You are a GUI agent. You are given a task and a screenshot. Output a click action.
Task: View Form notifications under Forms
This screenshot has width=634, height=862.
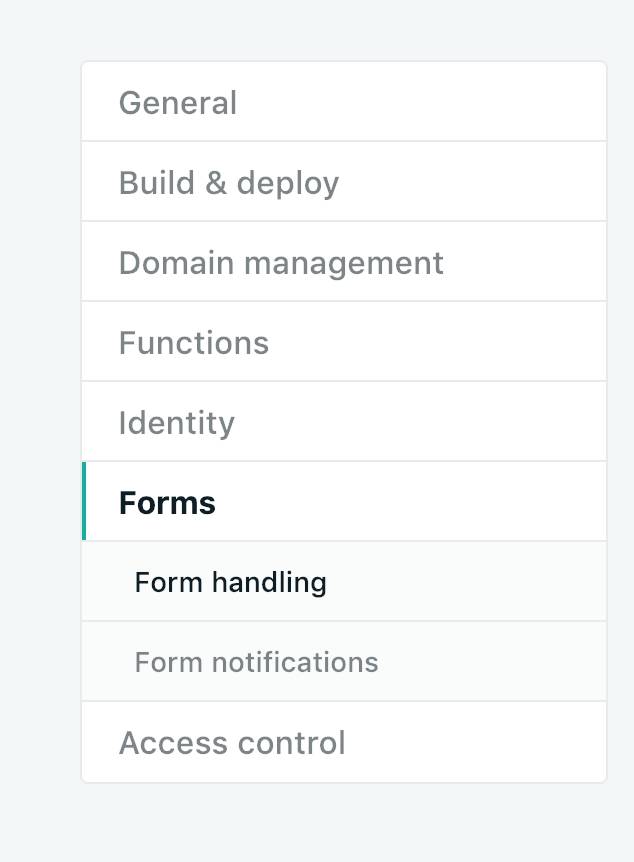(256, 662)
